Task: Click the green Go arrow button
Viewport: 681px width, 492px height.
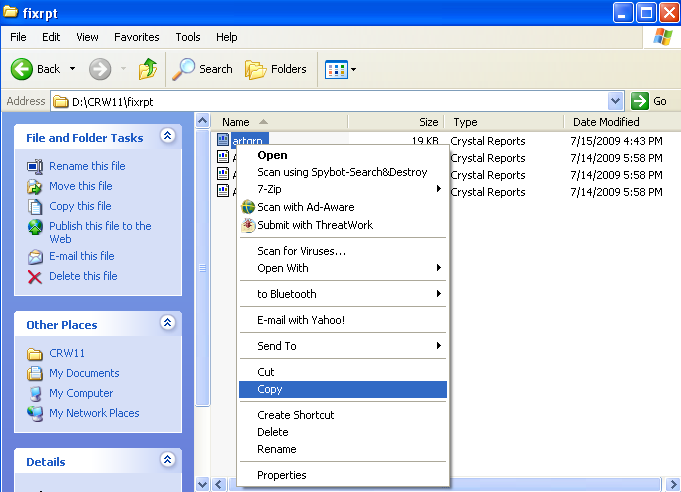Action: coord(640,101)
